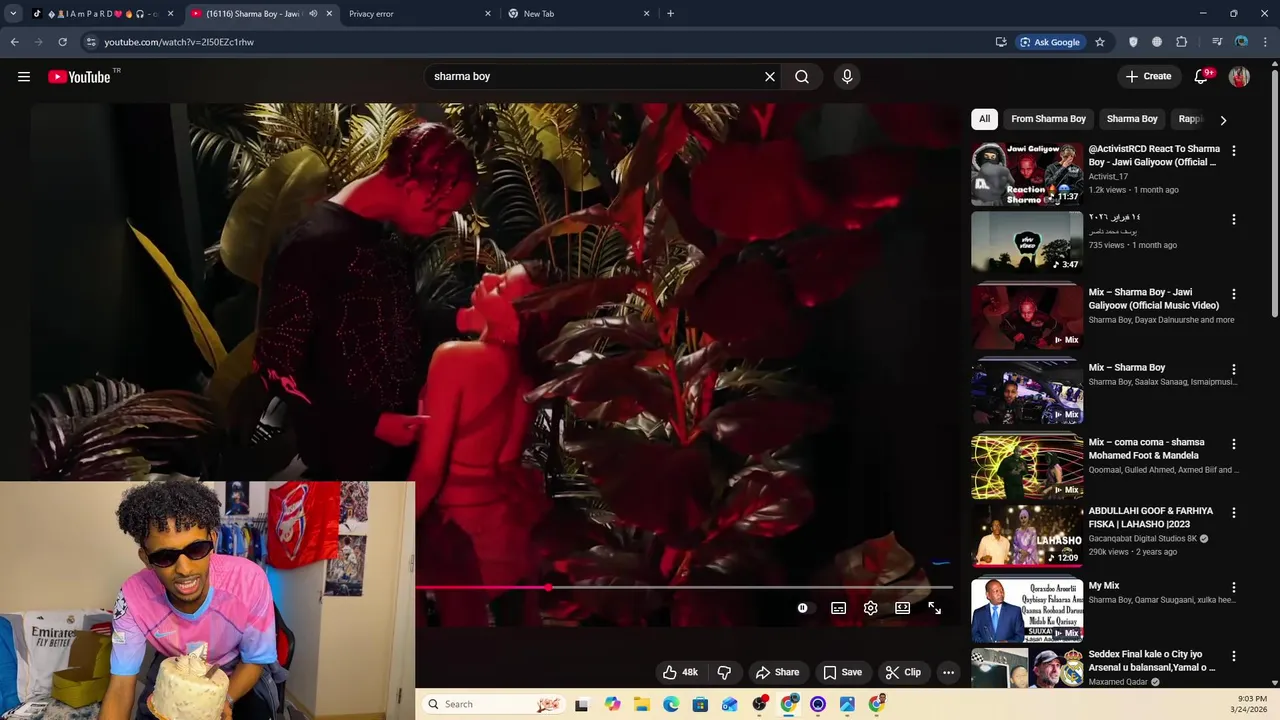The width and height of the screenshot is (1280, 720).
Task: Mute the Sharma Boy tab audio icon
Action: (x=313, y=14)
